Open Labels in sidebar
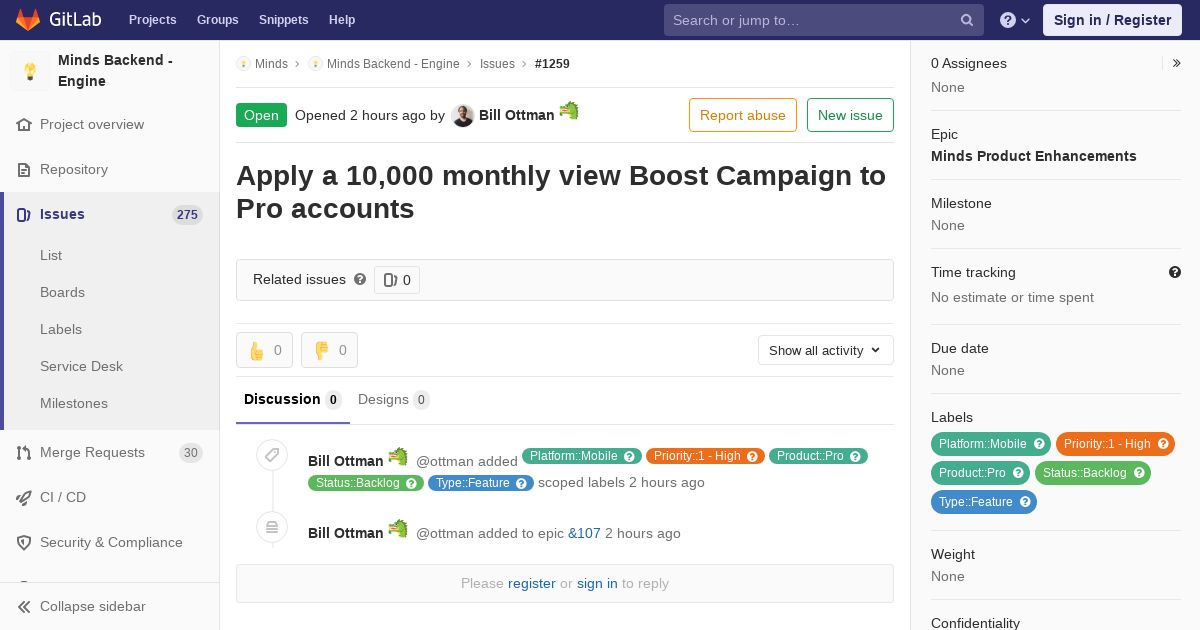The height and width of the screenshot is (630, 1200). 61,330
